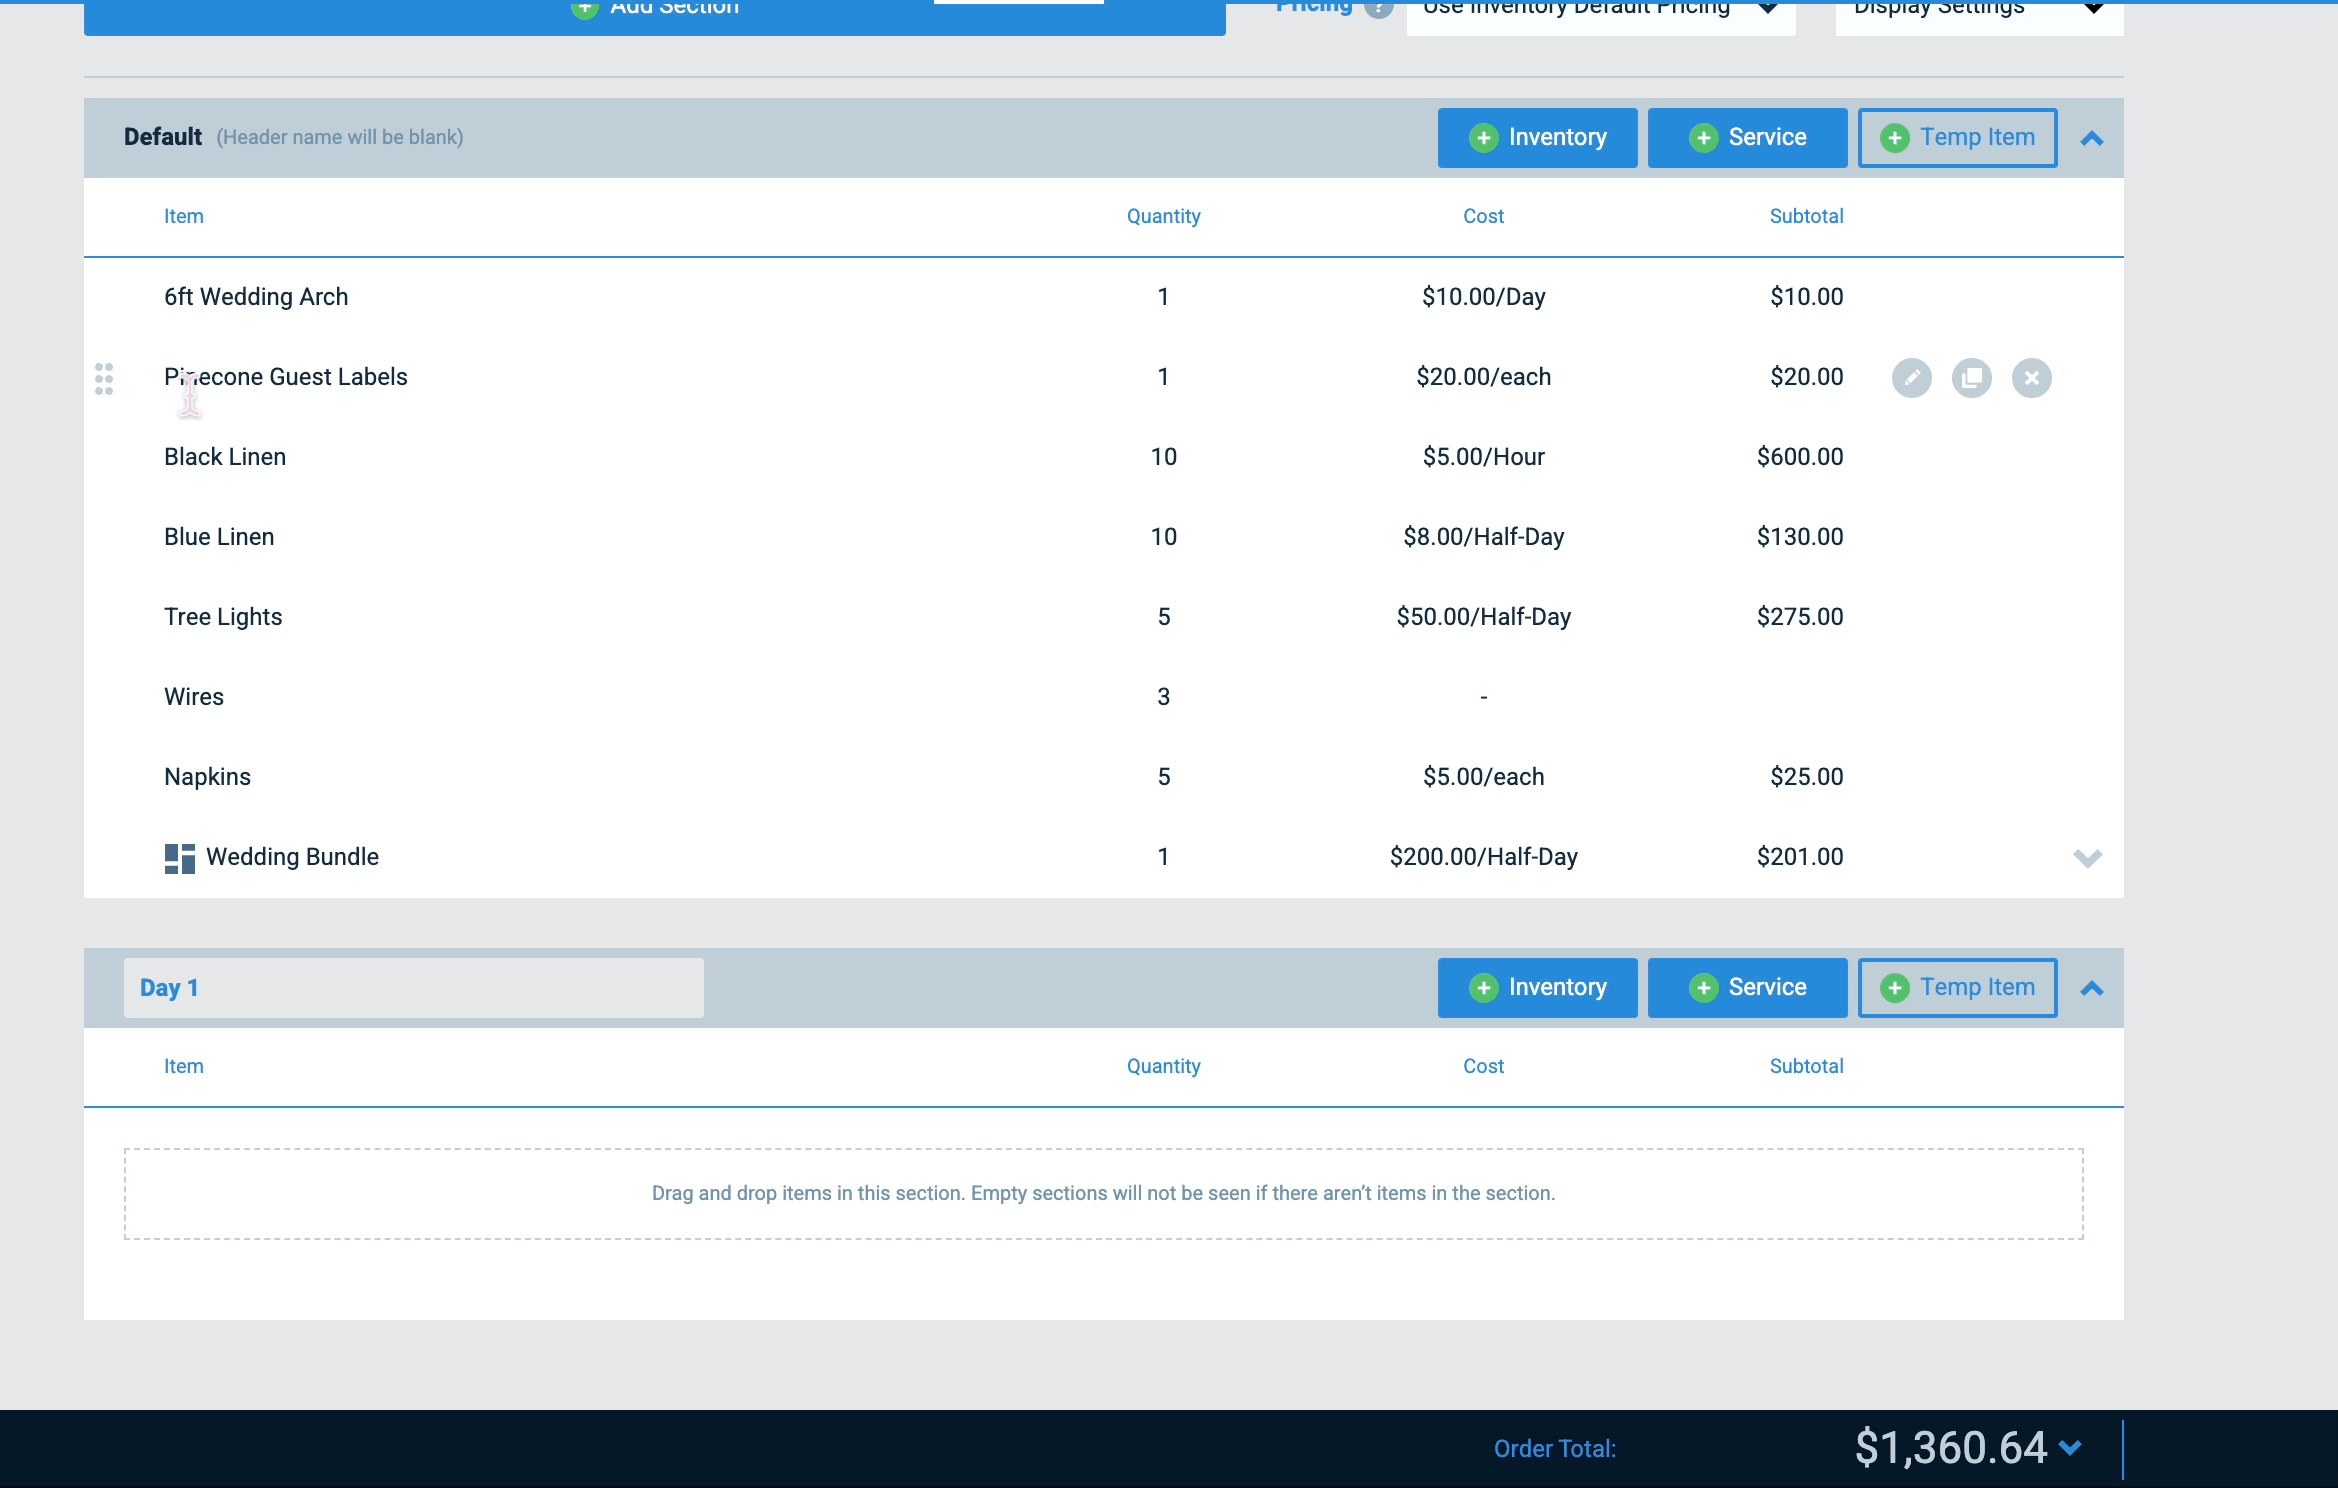Add Inventory to the Day 1 section
This screenshot has width=2338, height=1488.
click(x=1537, y=988)
